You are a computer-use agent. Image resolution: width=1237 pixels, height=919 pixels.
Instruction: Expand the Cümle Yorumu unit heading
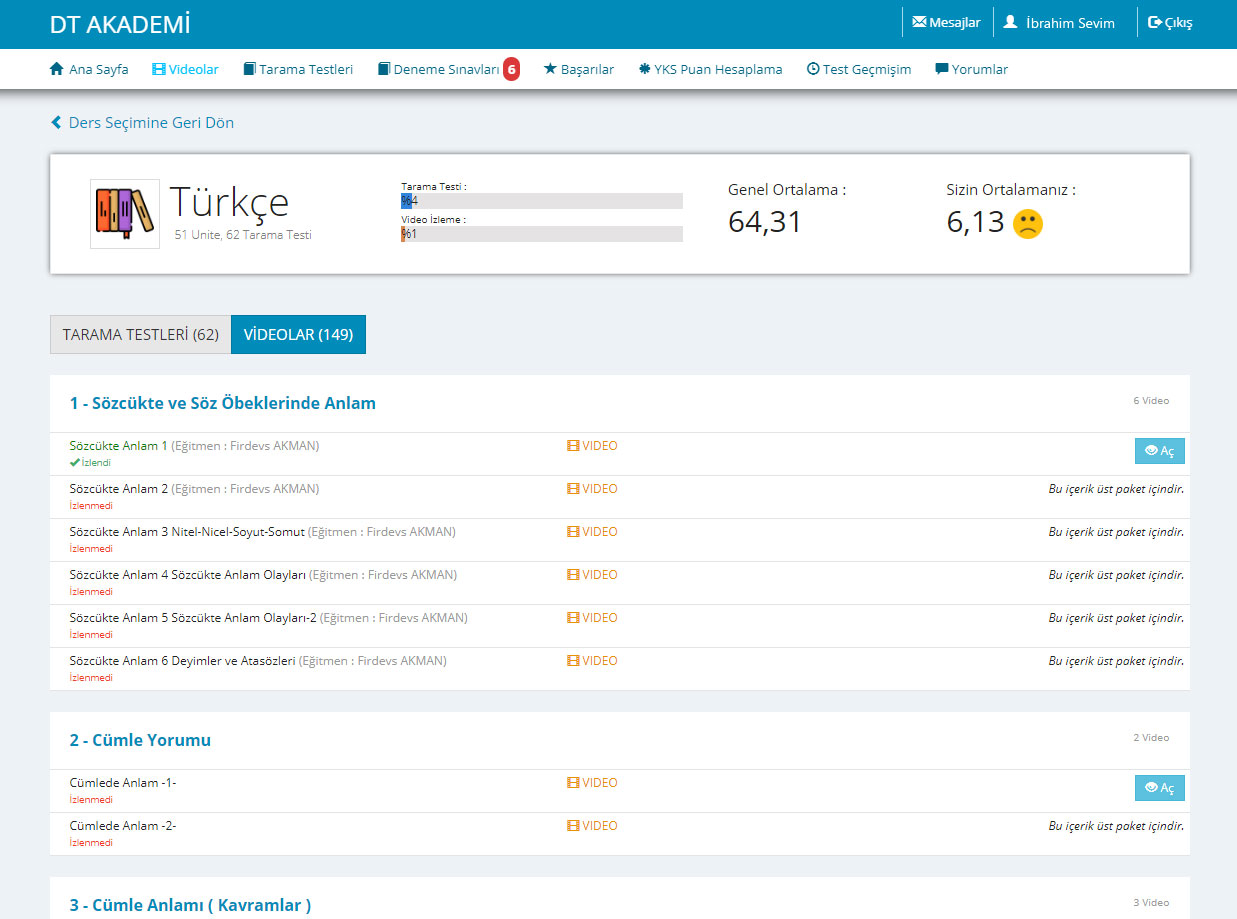(x=140, y=741)
